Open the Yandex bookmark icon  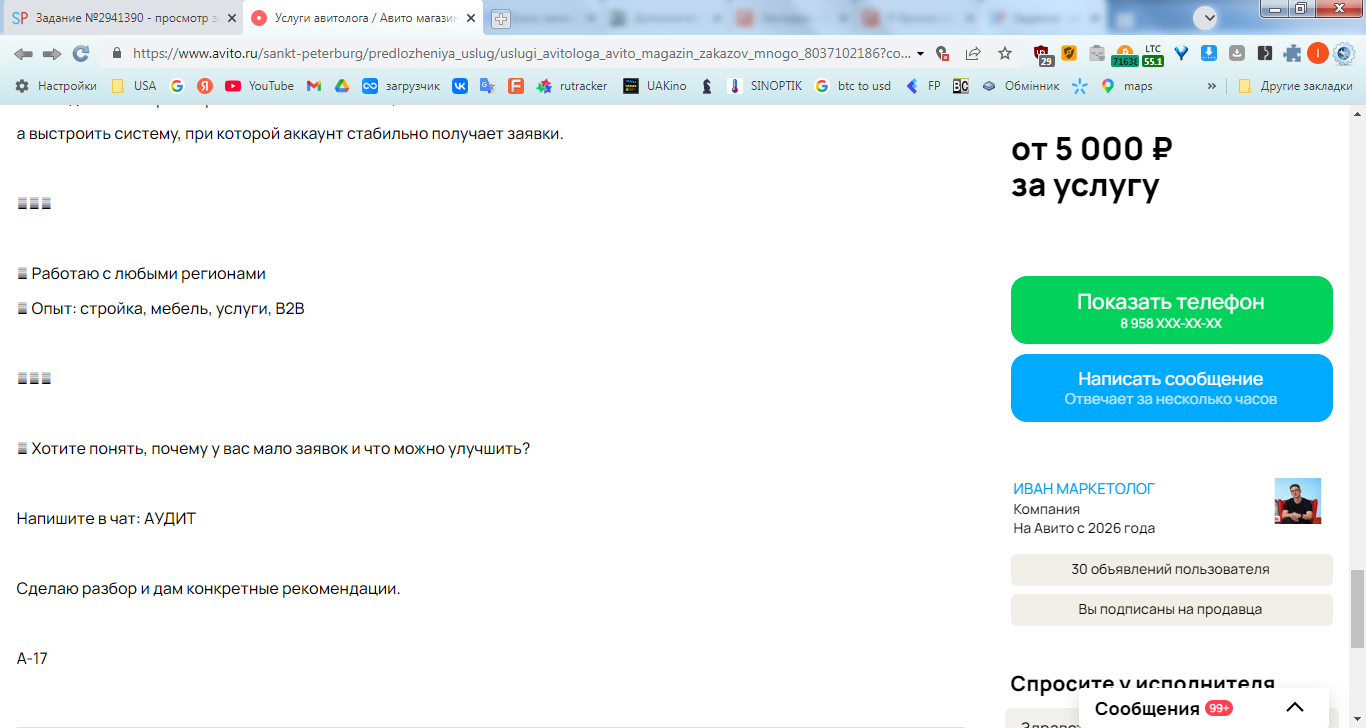coord(204,86)
